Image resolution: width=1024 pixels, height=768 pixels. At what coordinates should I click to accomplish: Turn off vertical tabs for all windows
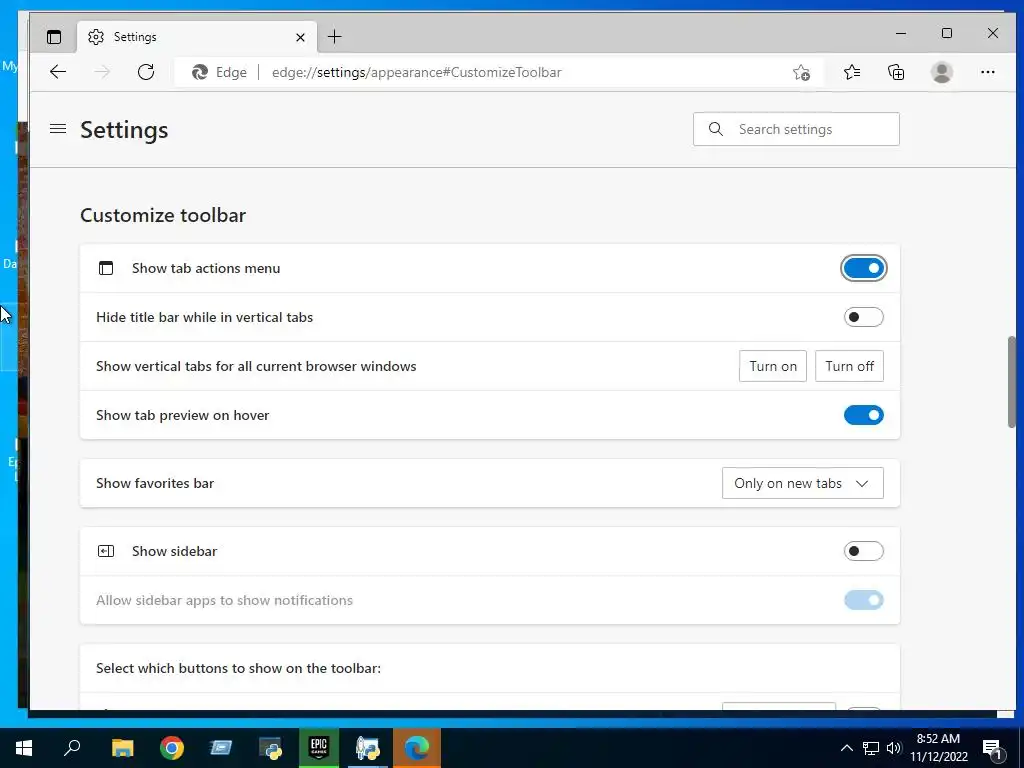(849, 366)
